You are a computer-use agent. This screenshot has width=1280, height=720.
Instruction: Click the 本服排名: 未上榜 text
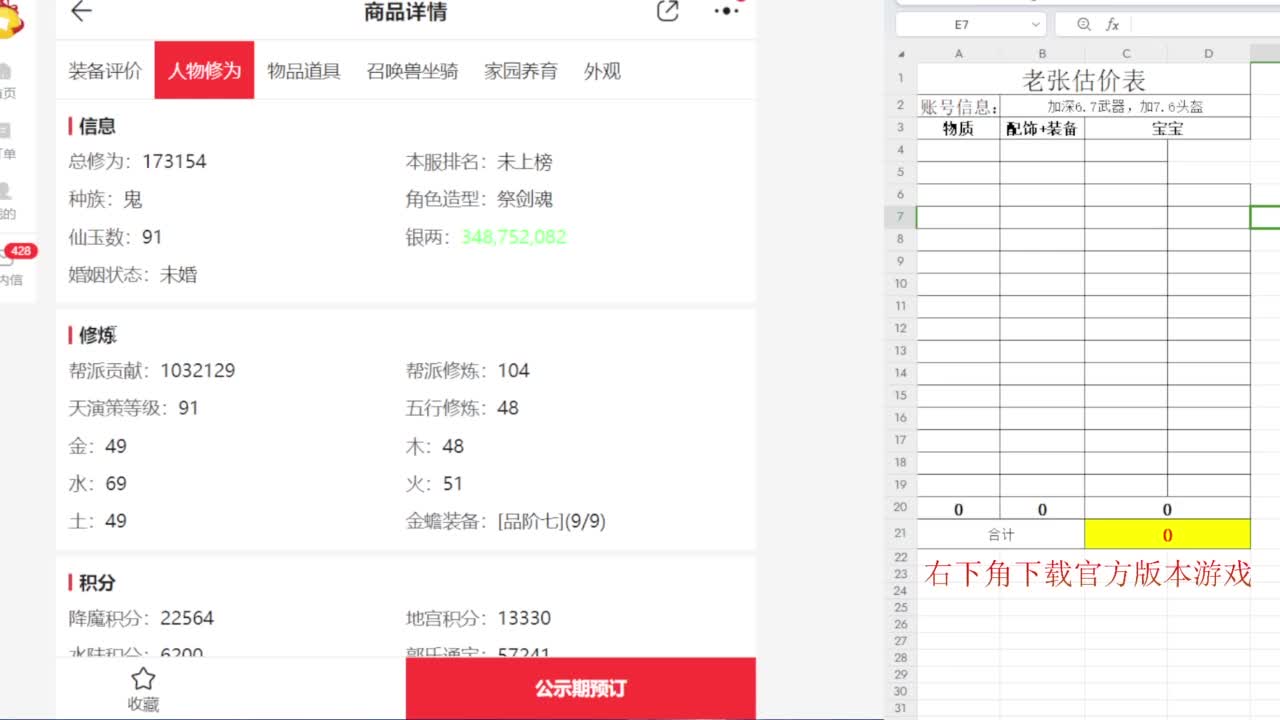[478, 162]
